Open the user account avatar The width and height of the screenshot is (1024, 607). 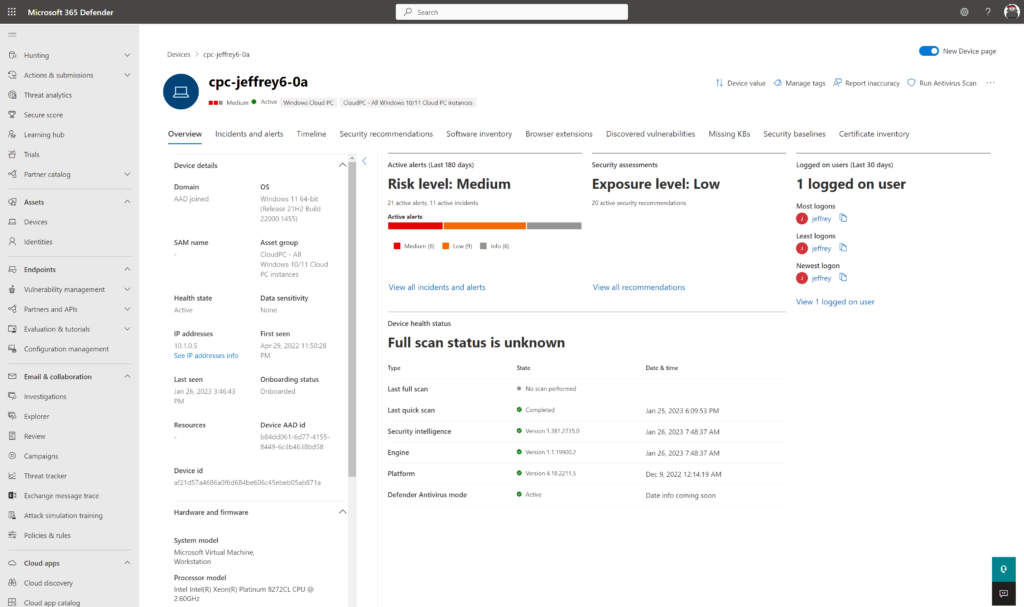pos(1012,12)
